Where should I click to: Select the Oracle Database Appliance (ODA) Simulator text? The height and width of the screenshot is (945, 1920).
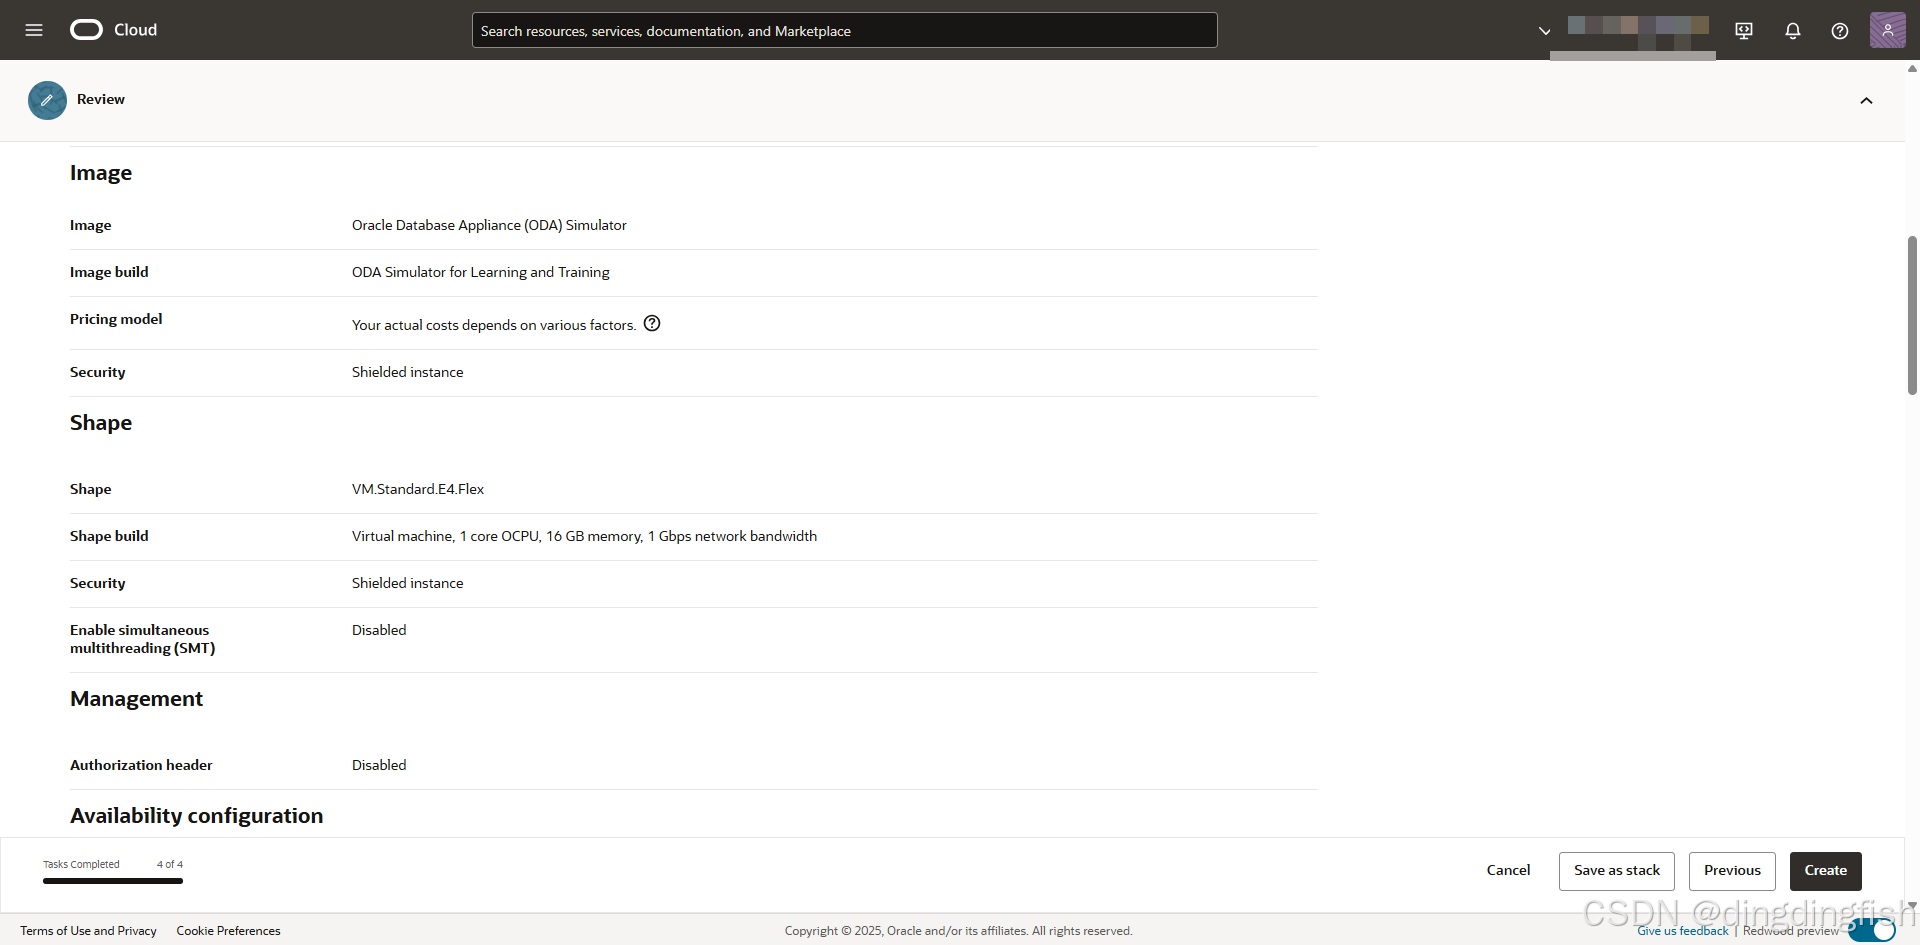coord(489,226)
